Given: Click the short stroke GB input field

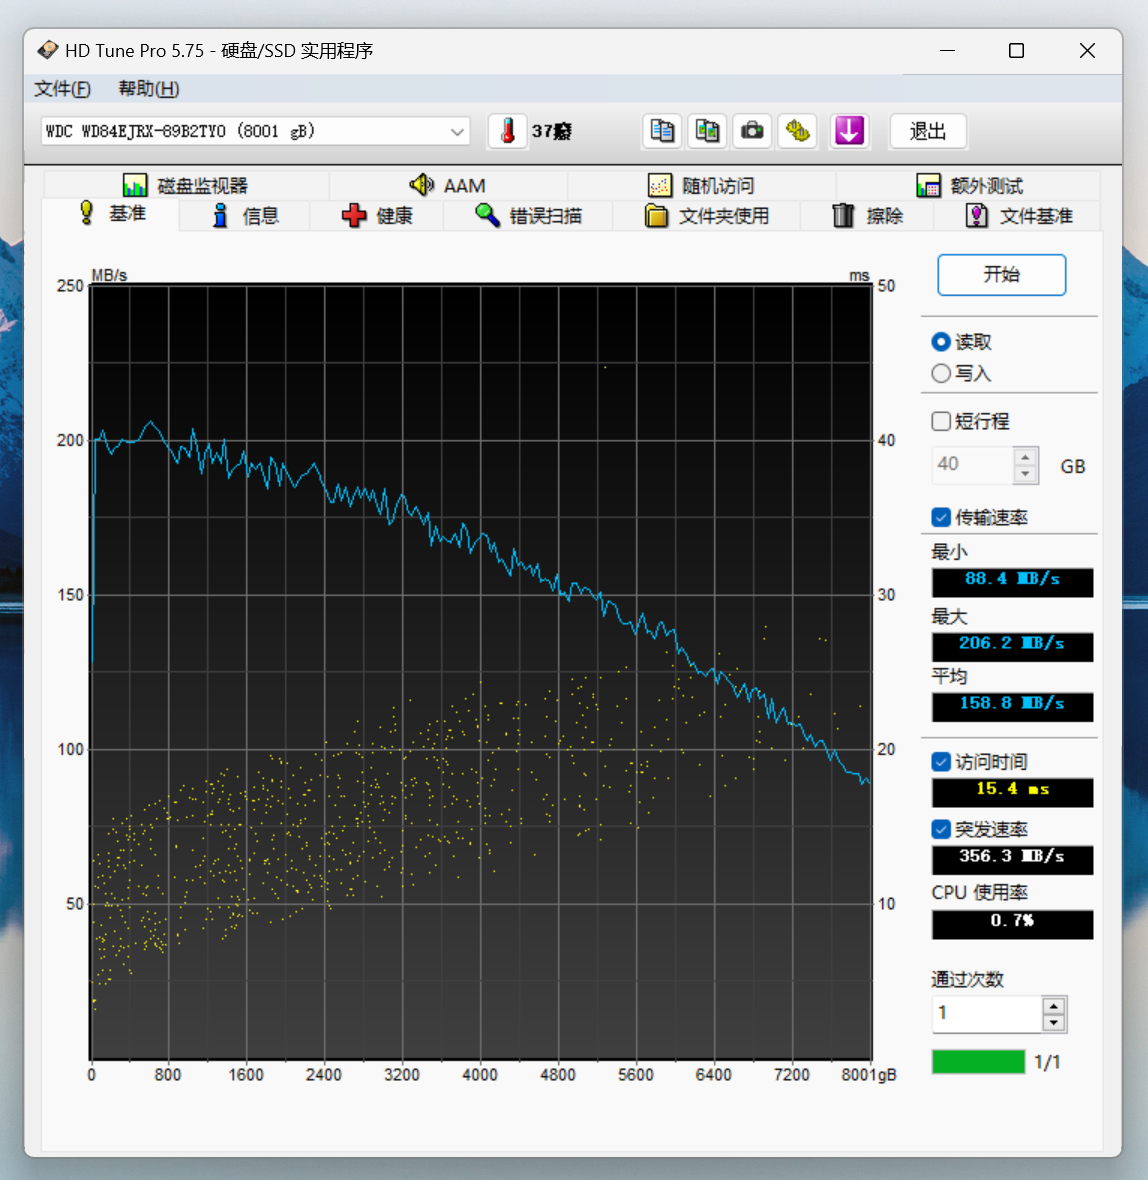Looking at the screenshot, I should 973,465.
